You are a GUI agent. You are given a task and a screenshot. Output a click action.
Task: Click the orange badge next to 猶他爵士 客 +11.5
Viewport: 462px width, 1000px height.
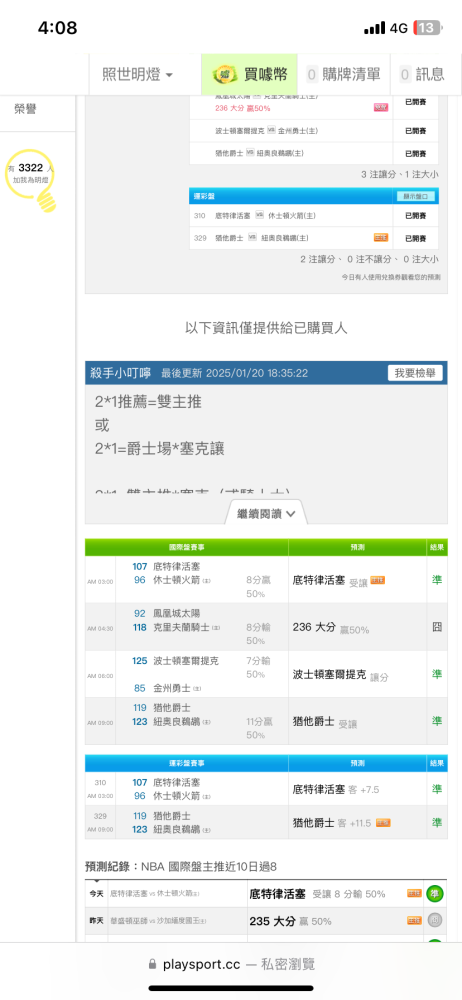(x=383, y=823)
